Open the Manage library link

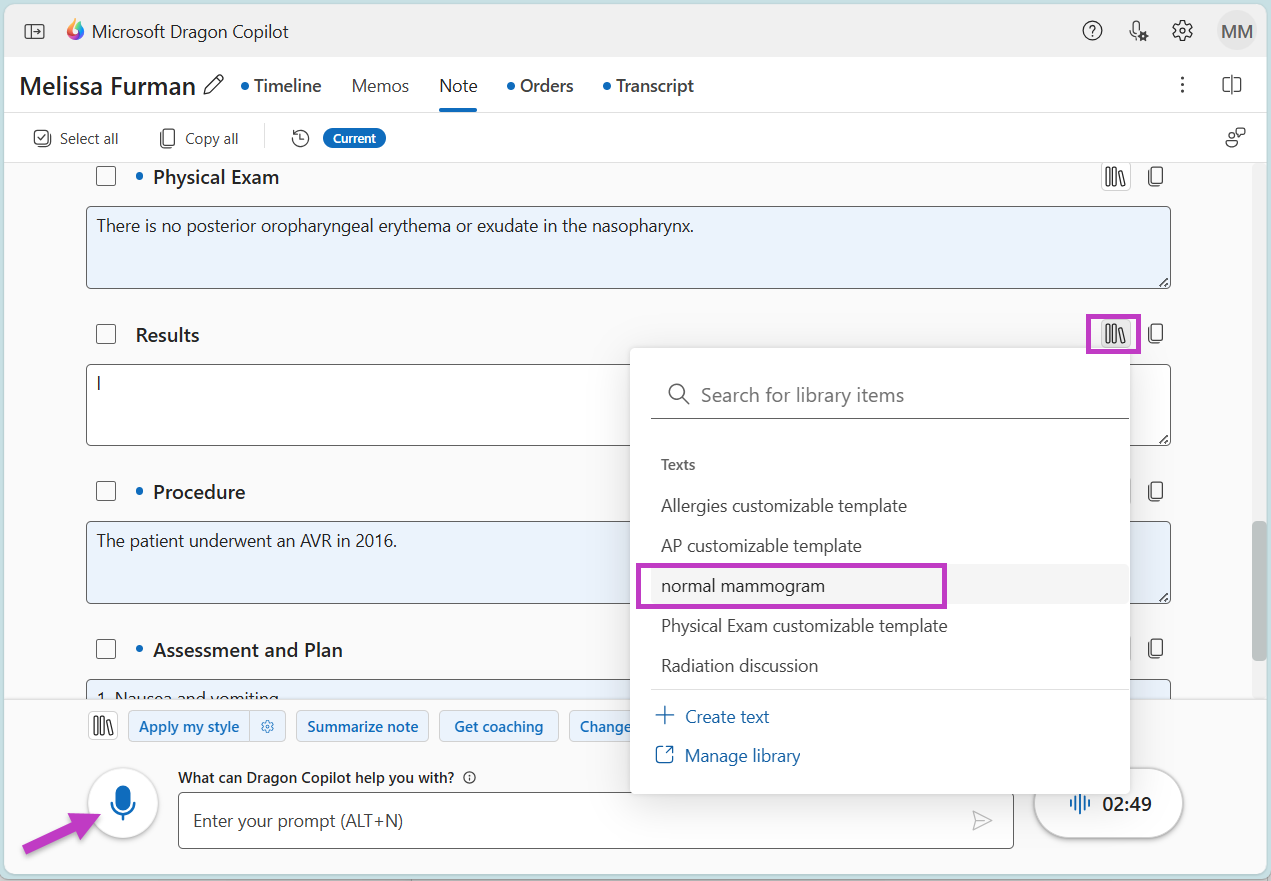(728, 756)
